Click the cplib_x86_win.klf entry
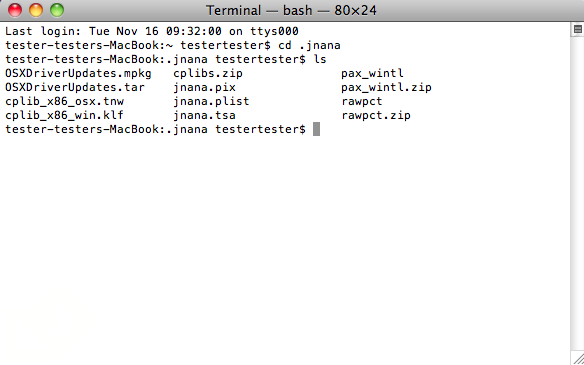The height and width of the screenshot is (365, 584). coord(64,115)
